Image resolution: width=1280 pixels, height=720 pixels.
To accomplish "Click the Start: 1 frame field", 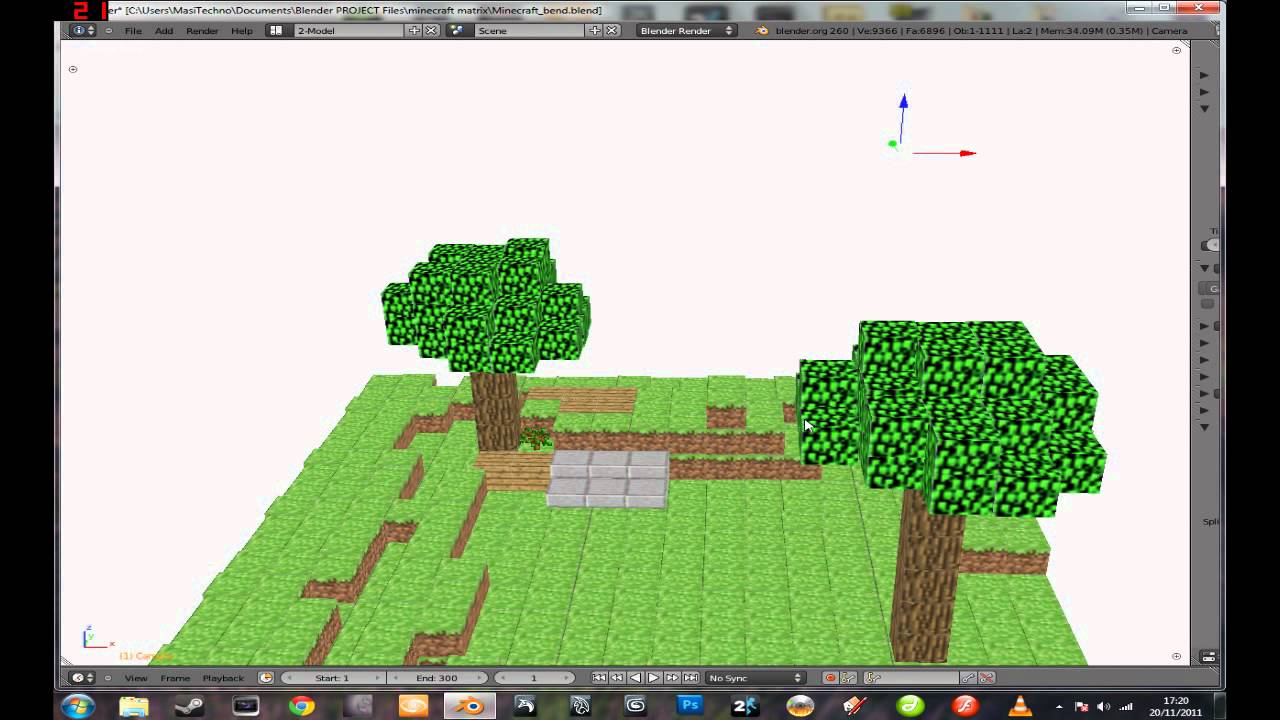I will coord(333,677).
